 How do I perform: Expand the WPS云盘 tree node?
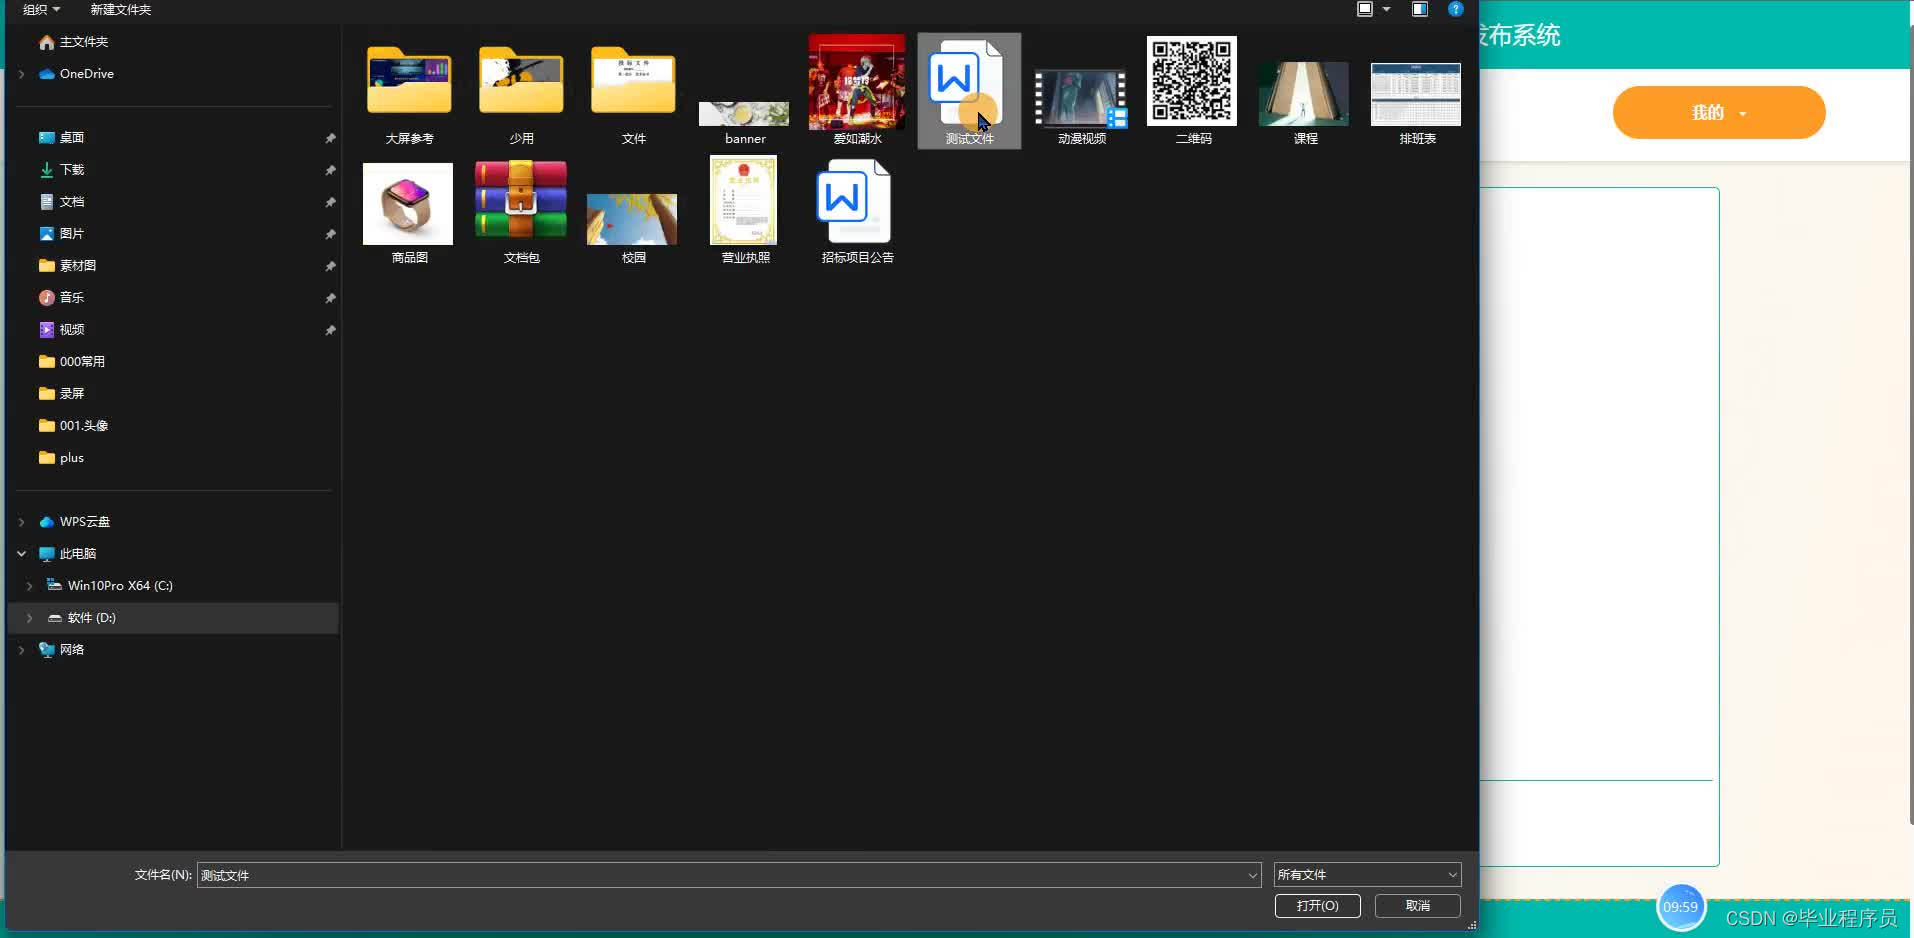pyautogui.click(x=22, y=522)
